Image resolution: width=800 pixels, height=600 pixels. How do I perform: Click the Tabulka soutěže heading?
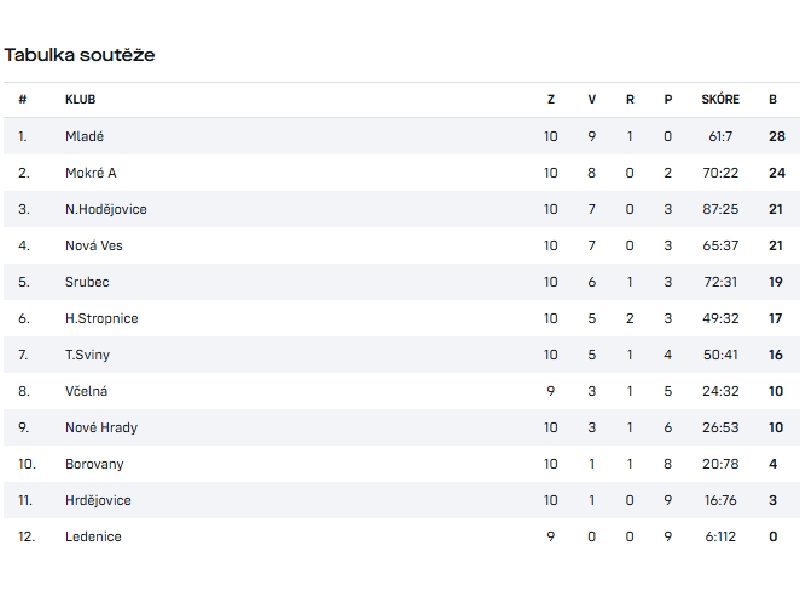coord(80,54)
